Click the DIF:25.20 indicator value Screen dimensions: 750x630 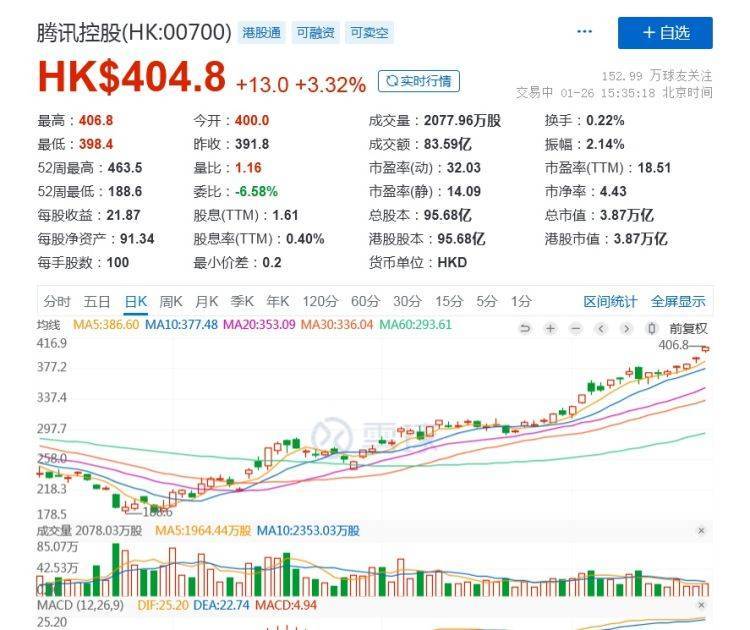[x=163, y=605]
